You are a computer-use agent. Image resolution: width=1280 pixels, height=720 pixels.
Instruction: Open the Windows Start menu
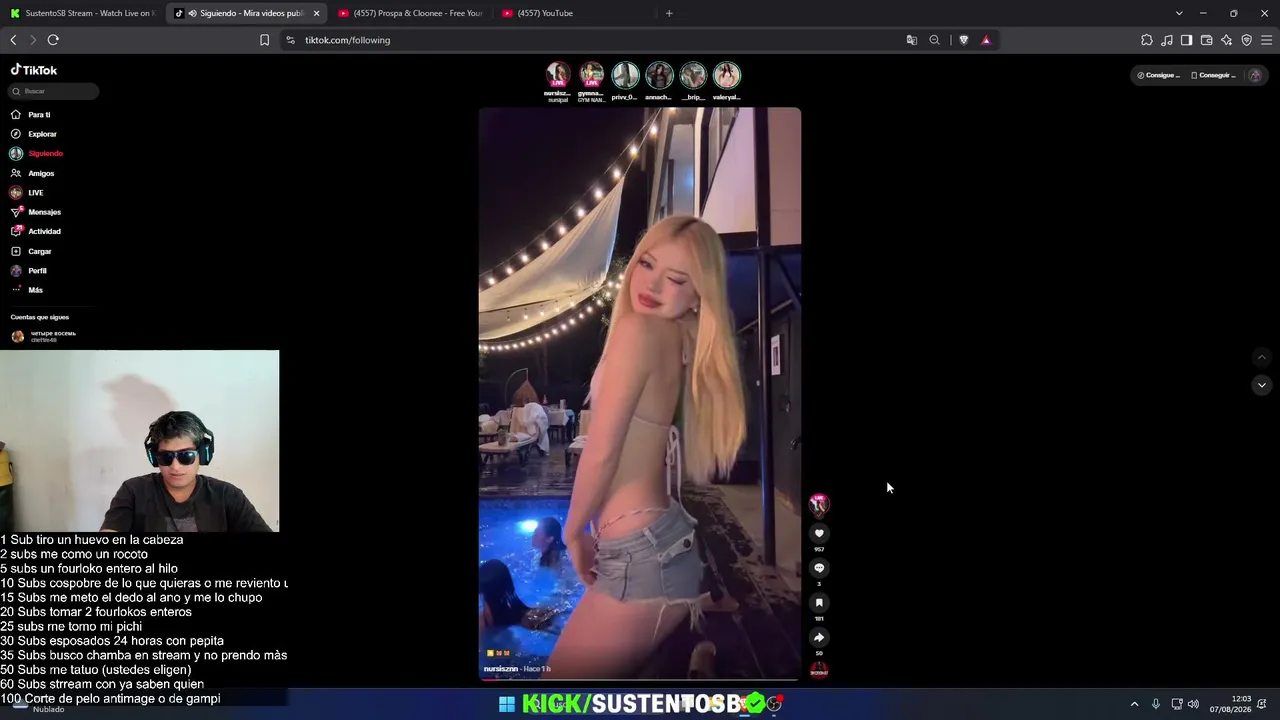coord(507,704)
